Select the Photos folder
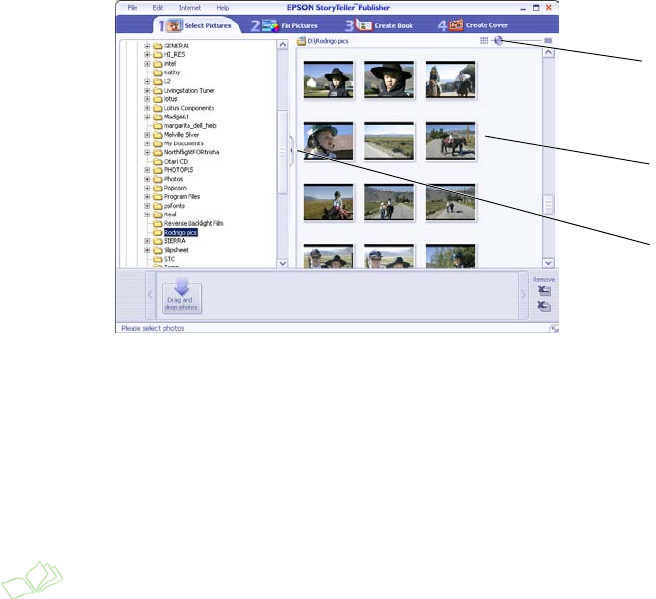656x599 pixels. point(173,179)
